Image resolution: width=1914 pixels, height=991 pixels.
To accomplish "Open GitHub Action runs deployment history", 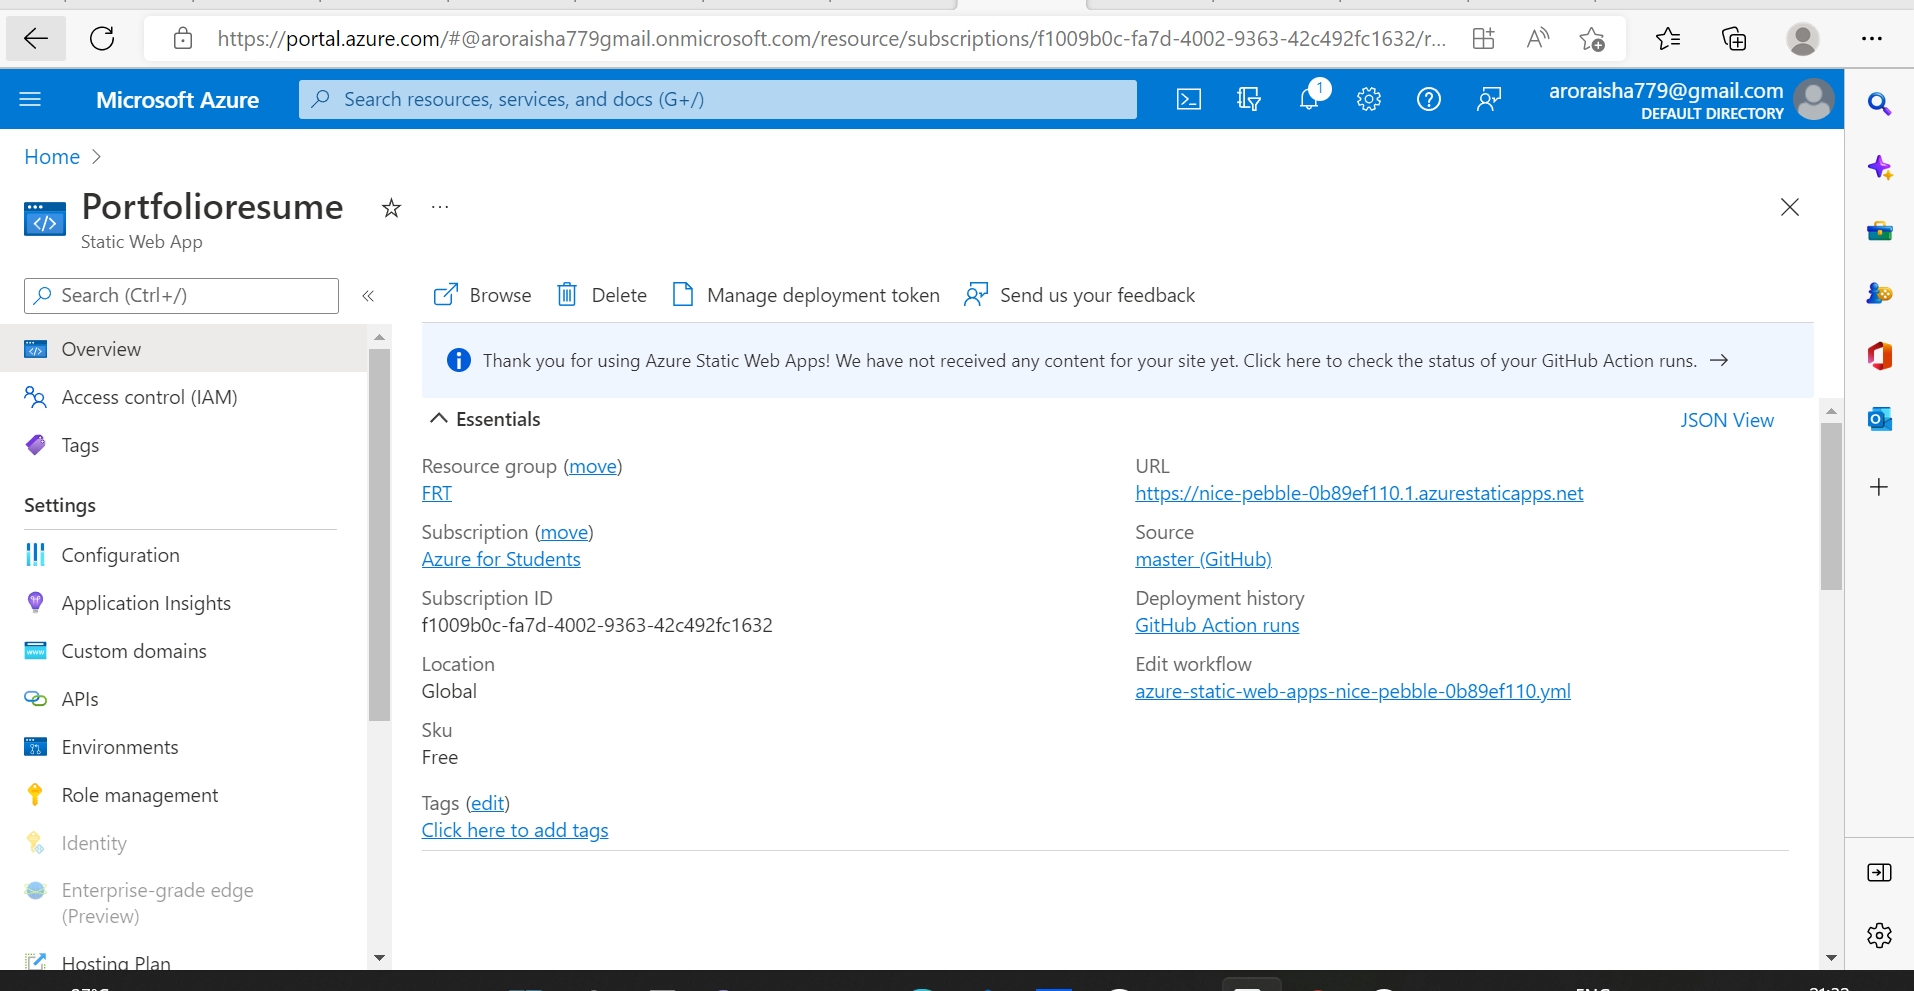I will pyautogui.click(x=1217, y=625).
